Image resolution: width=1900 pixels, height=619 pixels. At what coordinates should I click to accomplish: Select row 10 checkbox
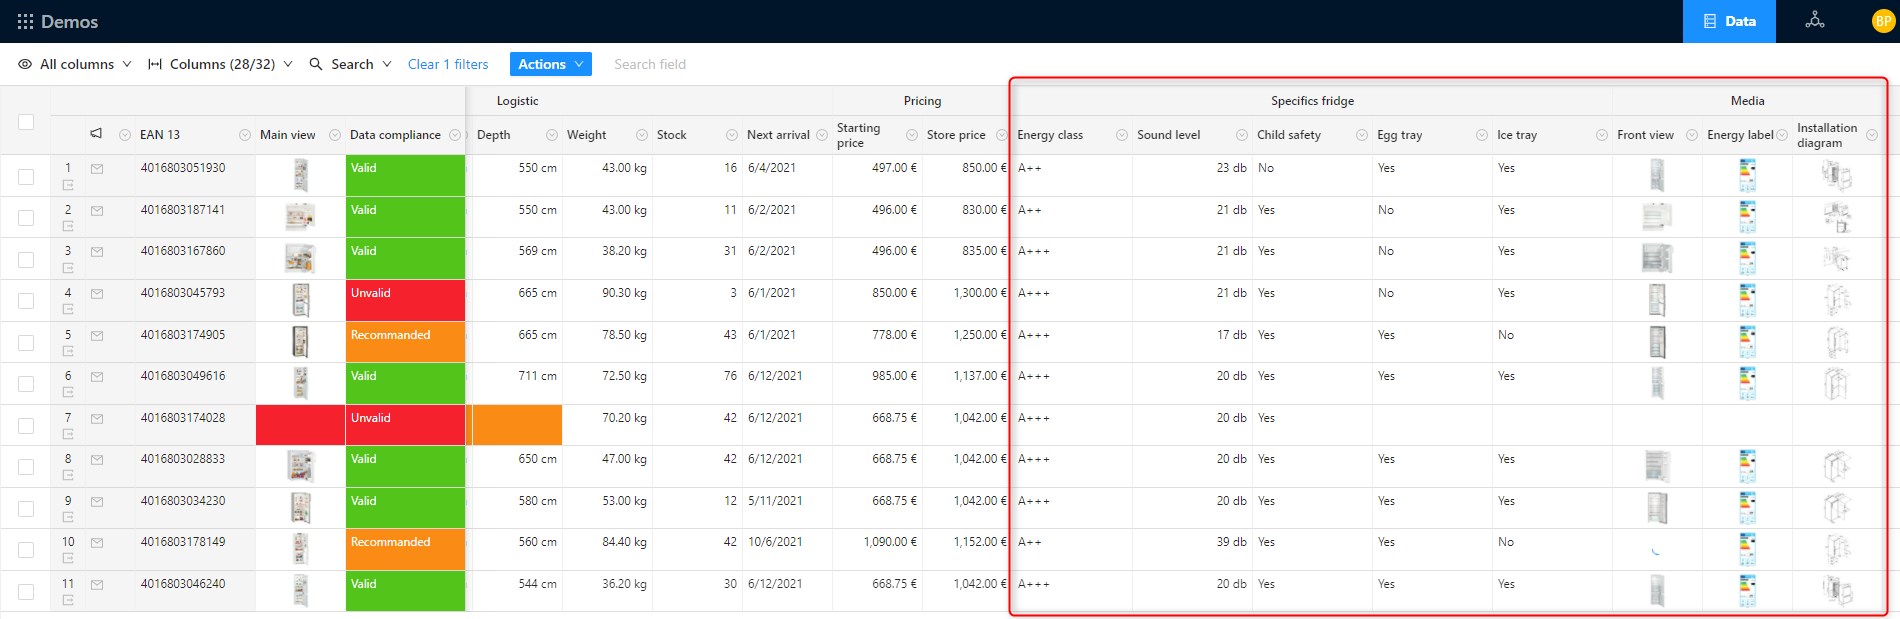(x=26, y=550)
